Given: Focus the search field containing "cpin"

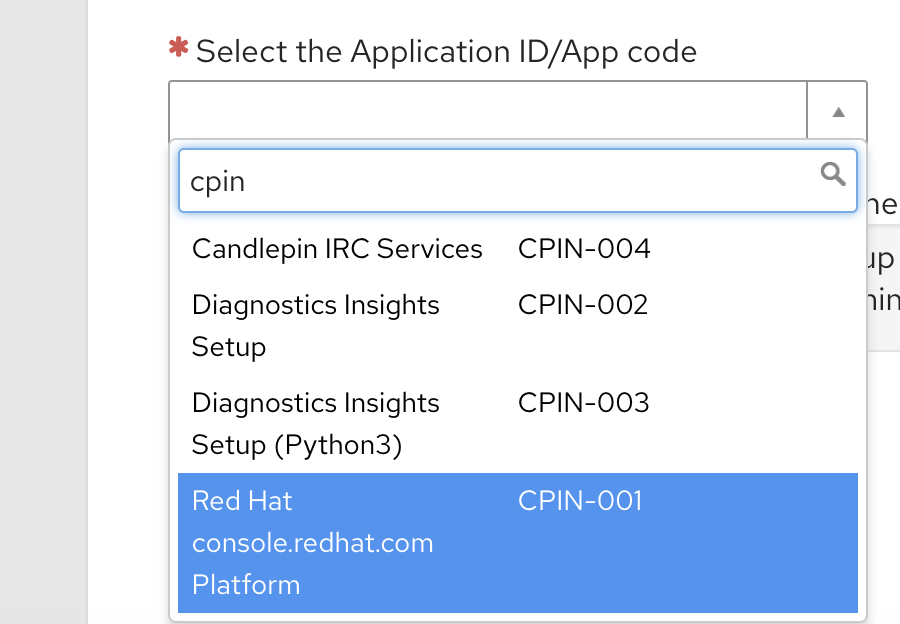Looking at the screenshot, I should 500,181.
